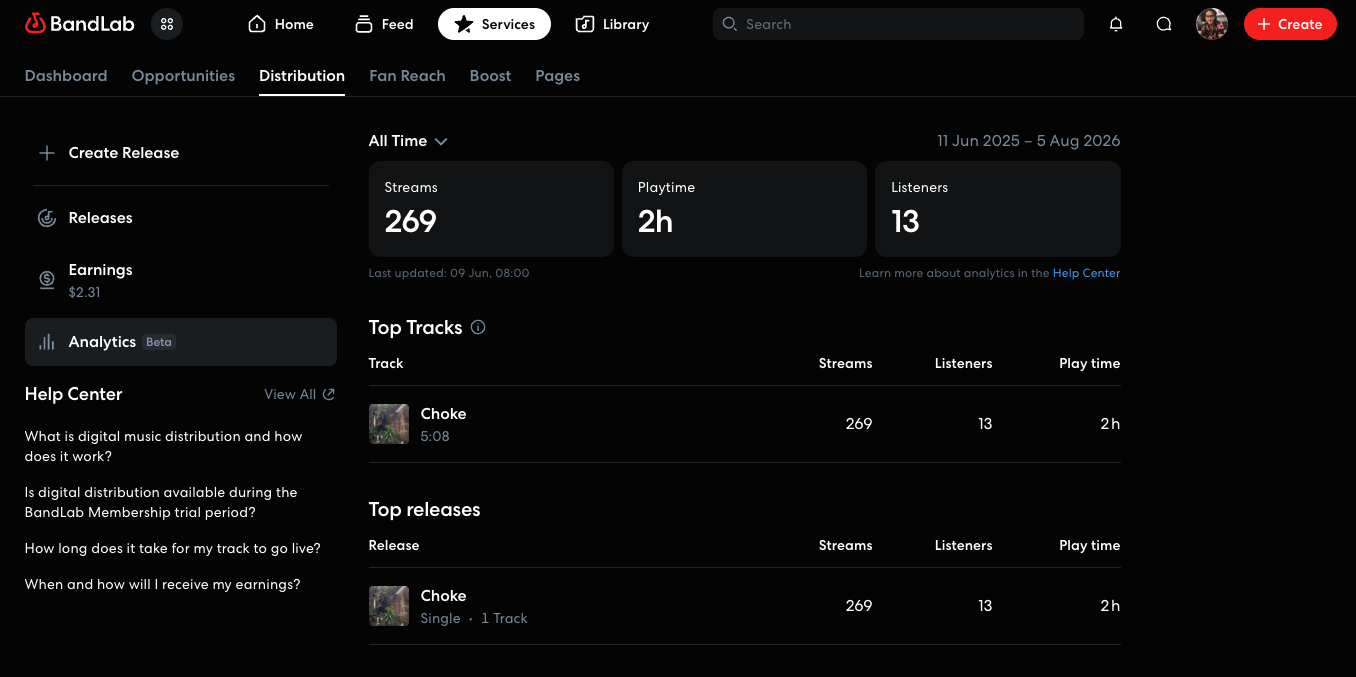Switch to the Opportunities tab
This screenshot has width=1356, height=677.
point(183,76)
